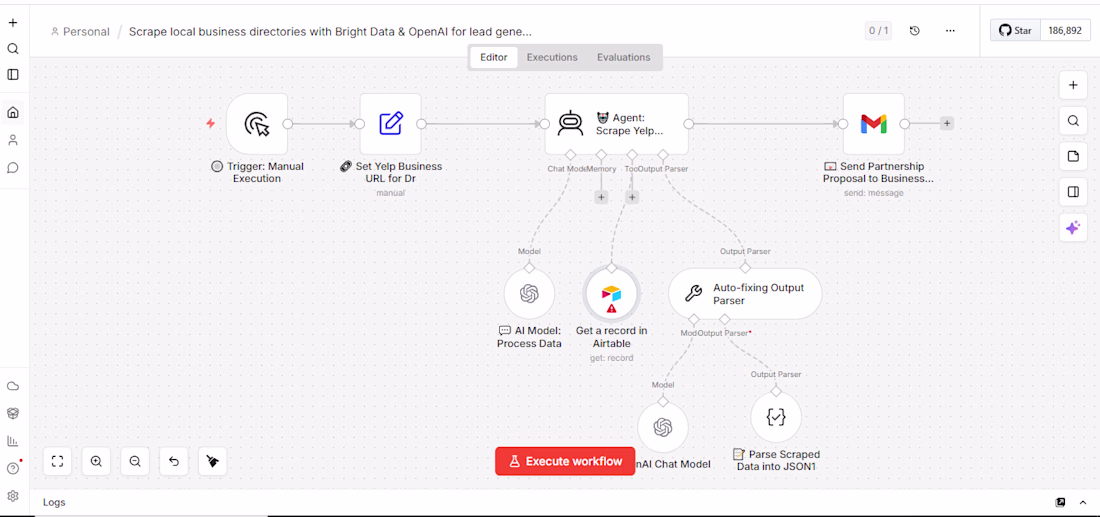Zoom in on the canvas

coord(96,461)
